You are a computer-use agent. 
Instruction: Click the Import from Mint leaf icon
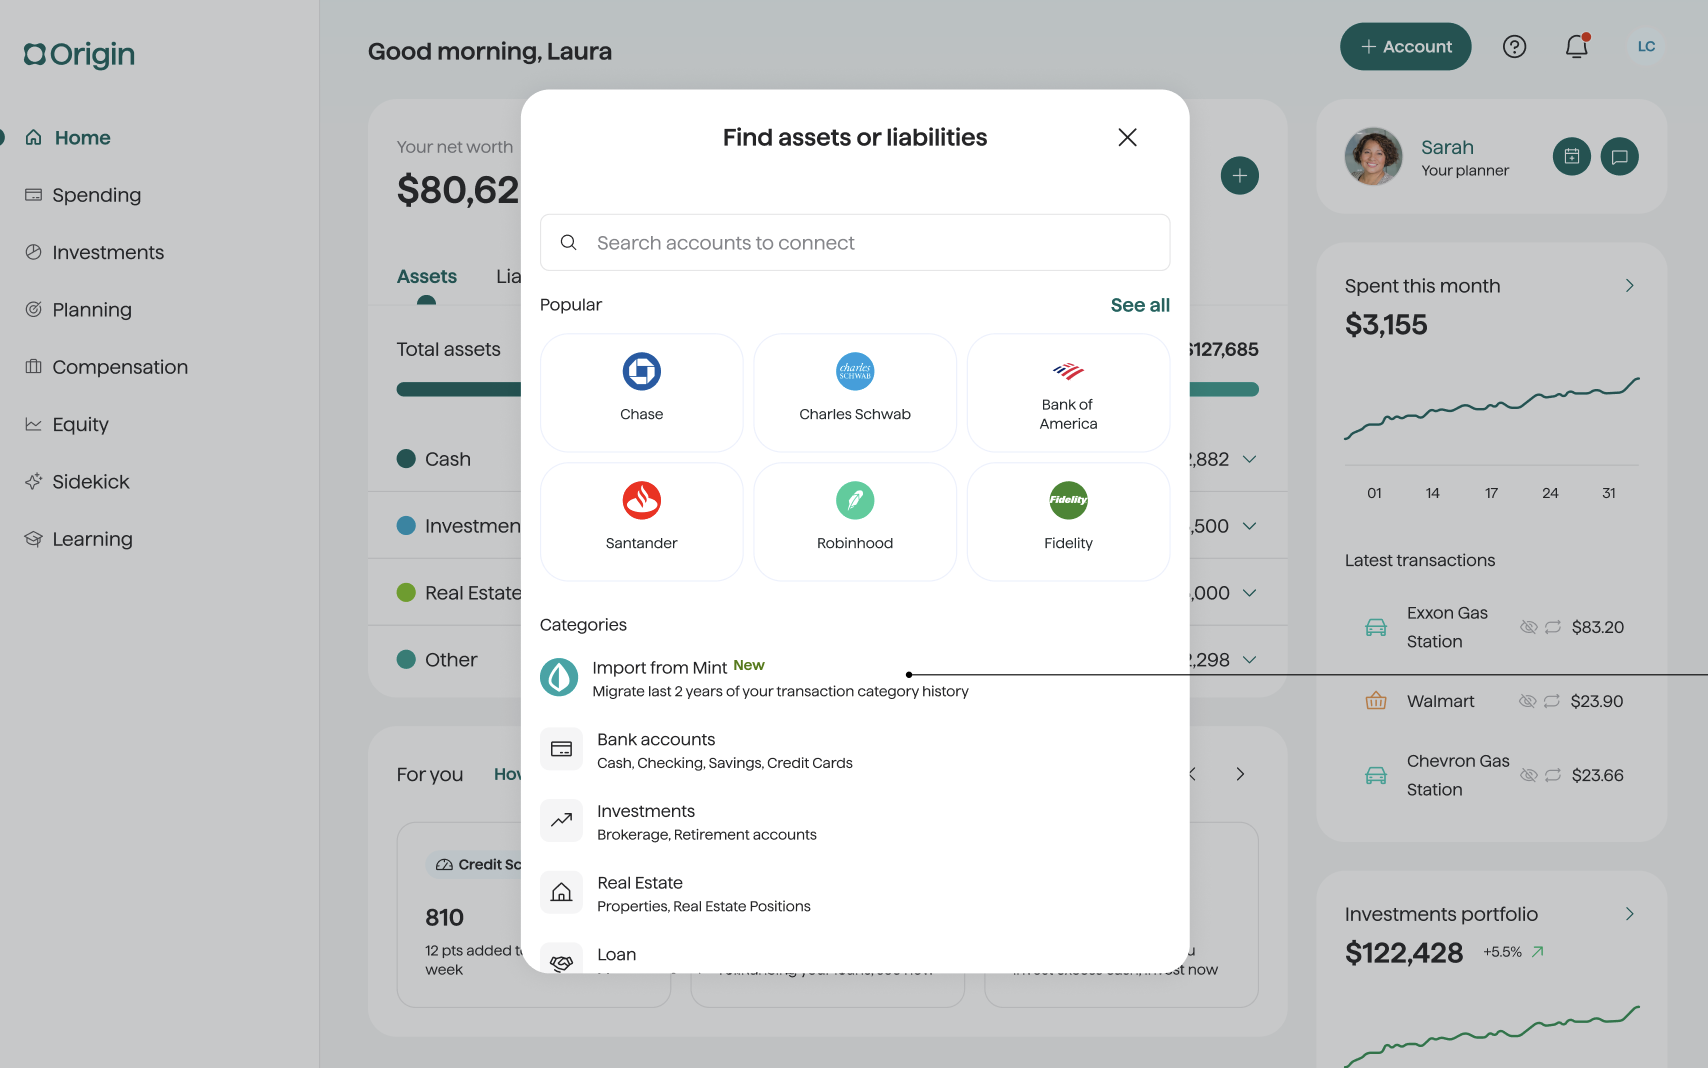(559, 677)
